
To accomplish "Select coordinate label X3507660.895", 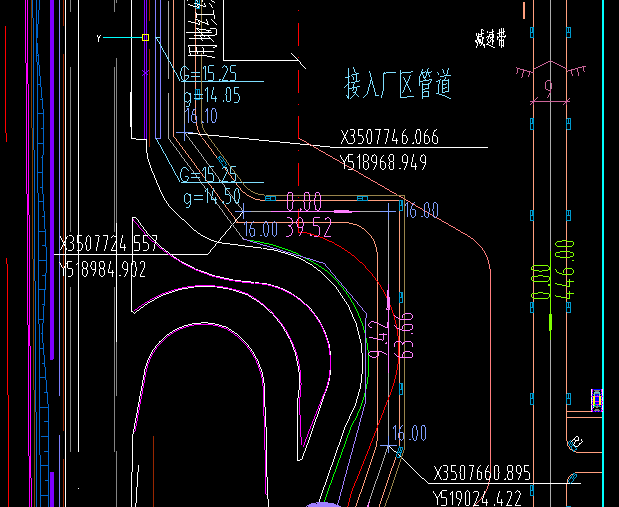I will coord(482,473).
